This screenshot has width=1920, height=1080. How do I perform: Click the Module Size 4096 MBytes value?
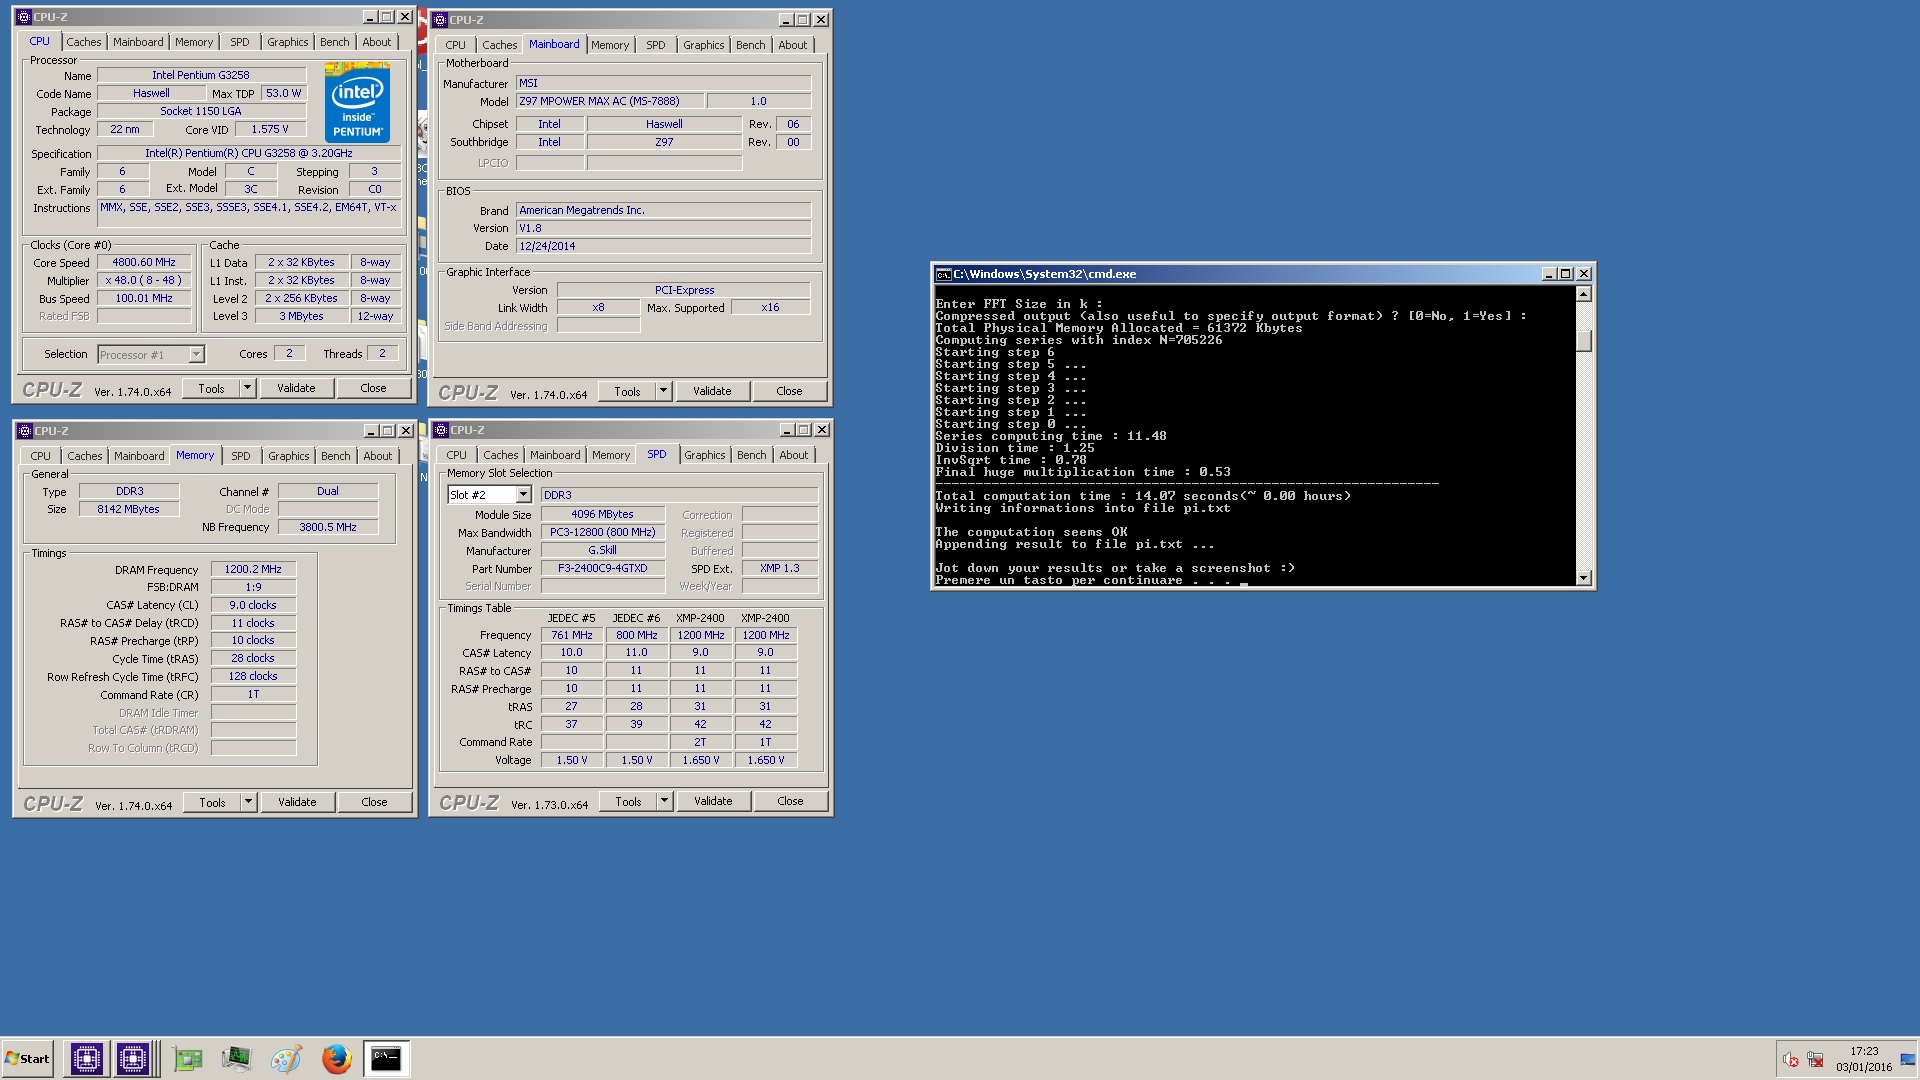pyautogui.click(x=603, y=514)
